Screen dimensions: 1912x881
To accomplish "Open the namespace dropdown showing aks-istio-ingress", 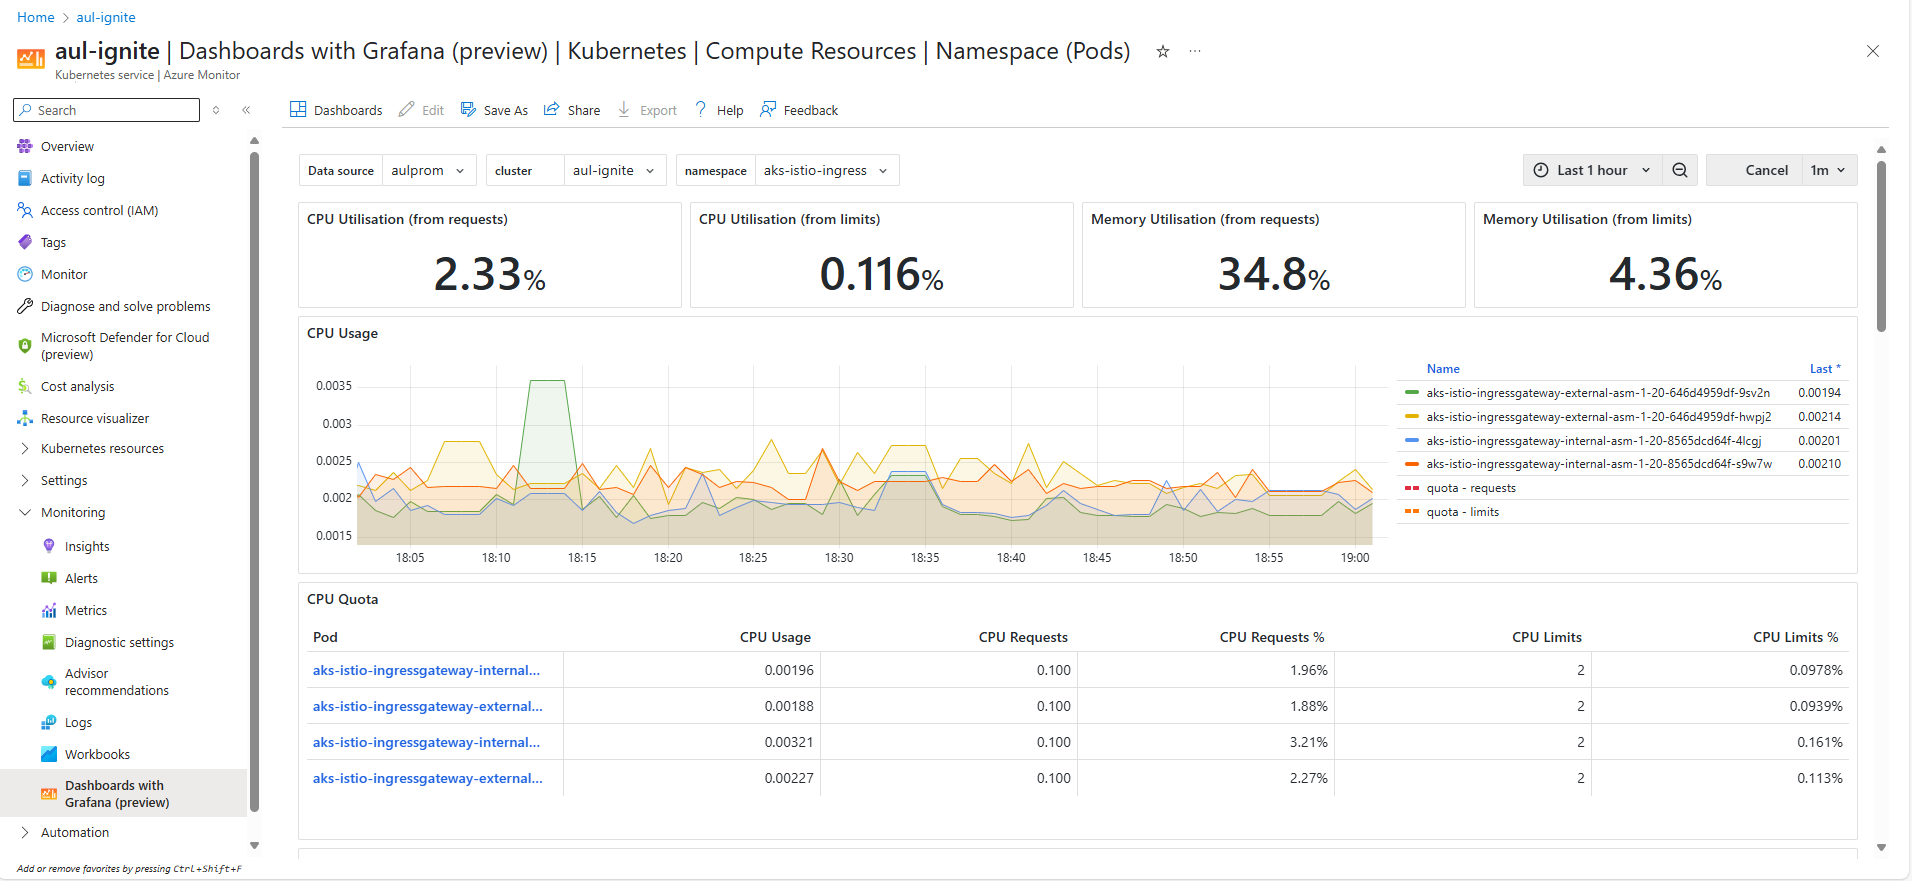I will click(826, 171).
